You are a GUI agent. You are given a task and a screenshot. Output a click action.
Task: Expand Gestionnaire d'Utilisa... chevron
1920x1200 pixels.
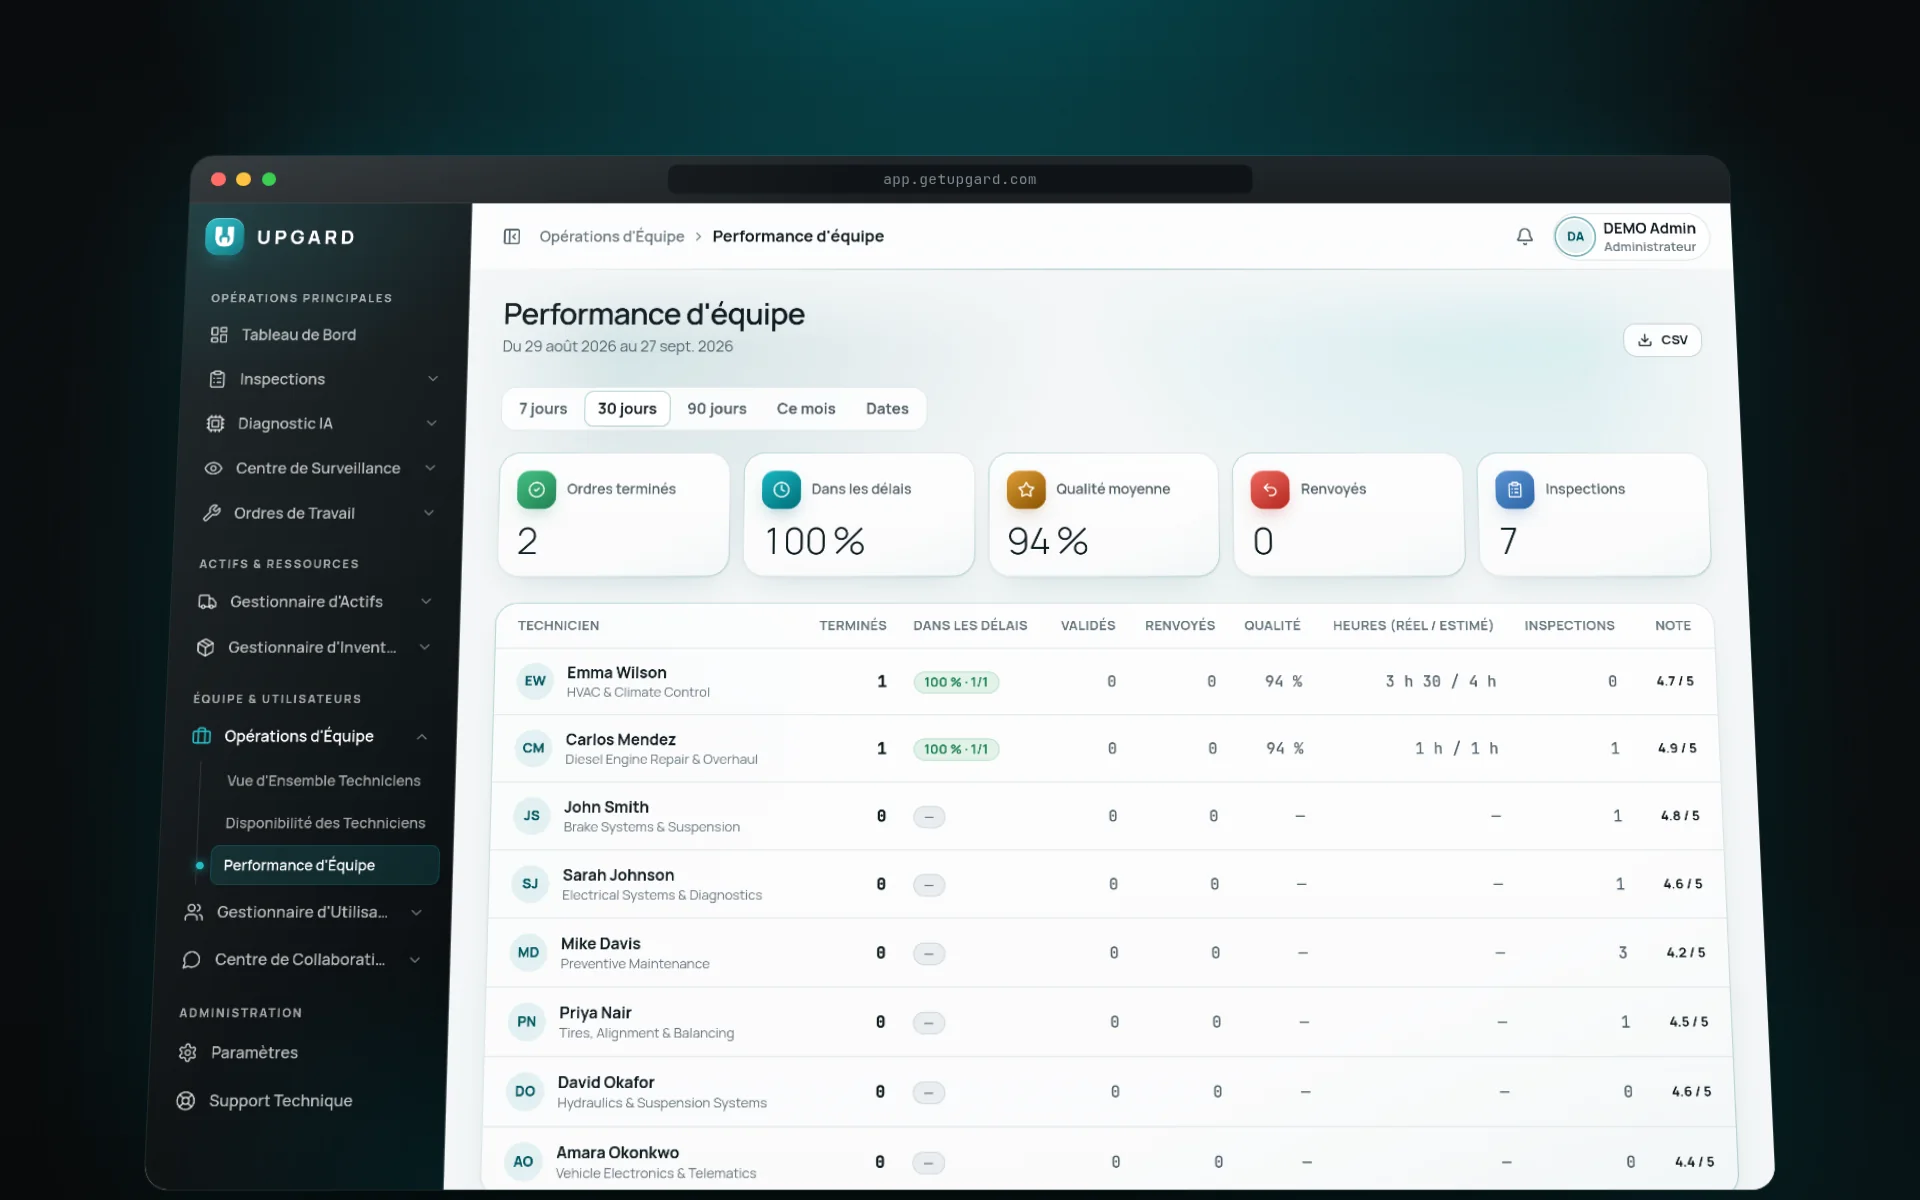coord(416,912)
